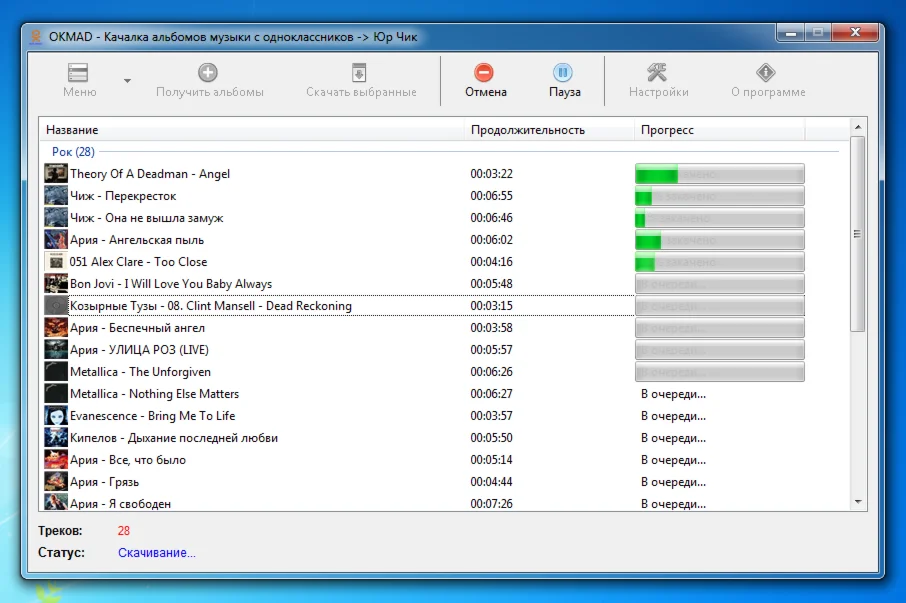The width and height of the screenshot is (906, 603).
Task: Click the Скачать выбранные download icon
Action: (x=360, y=73)
